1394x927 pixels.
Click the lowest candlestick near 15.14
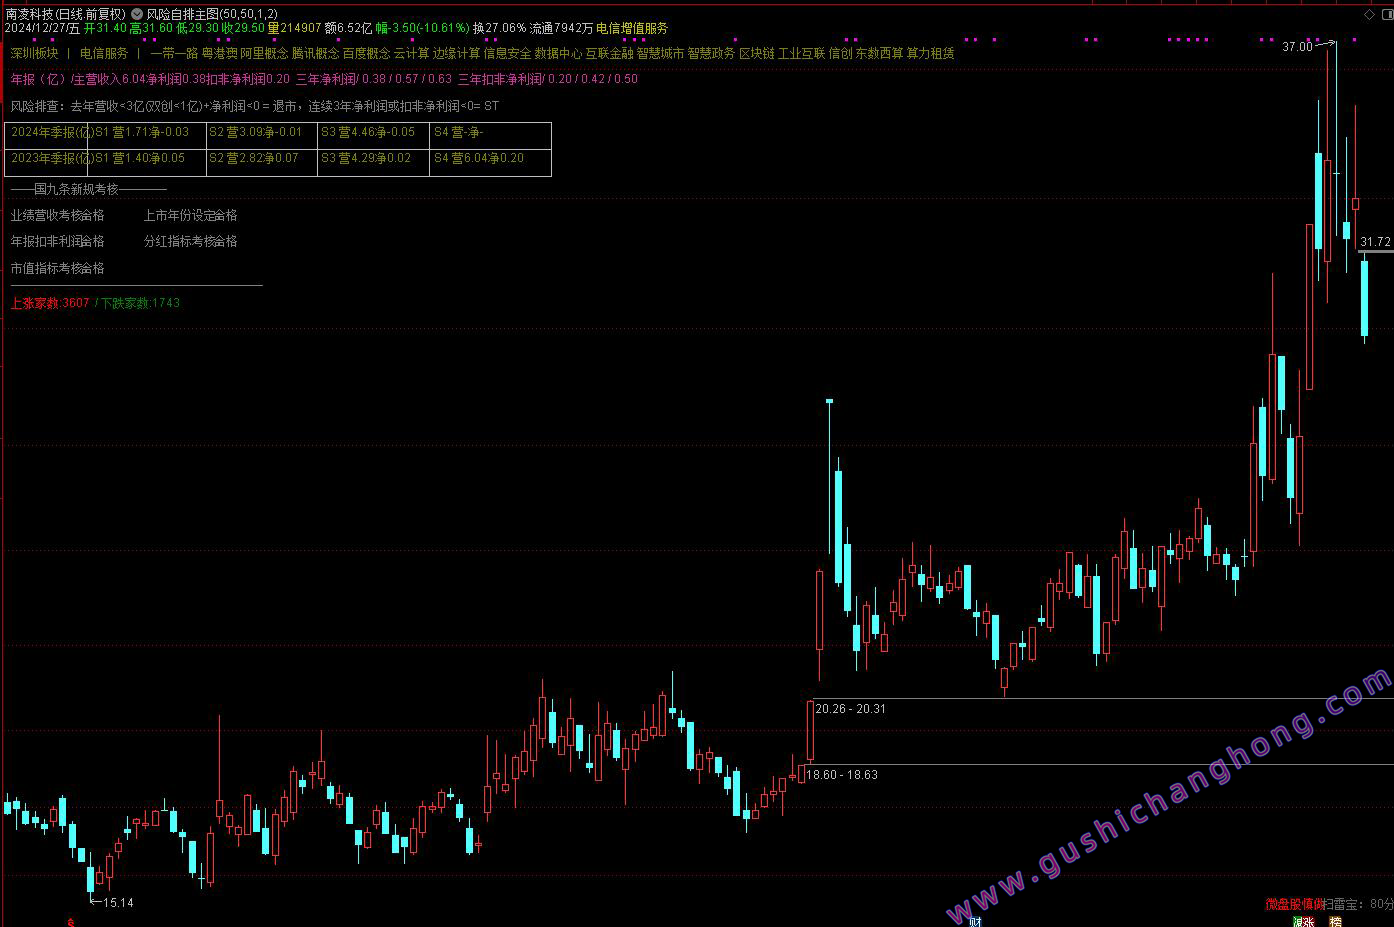pos(91,880)
